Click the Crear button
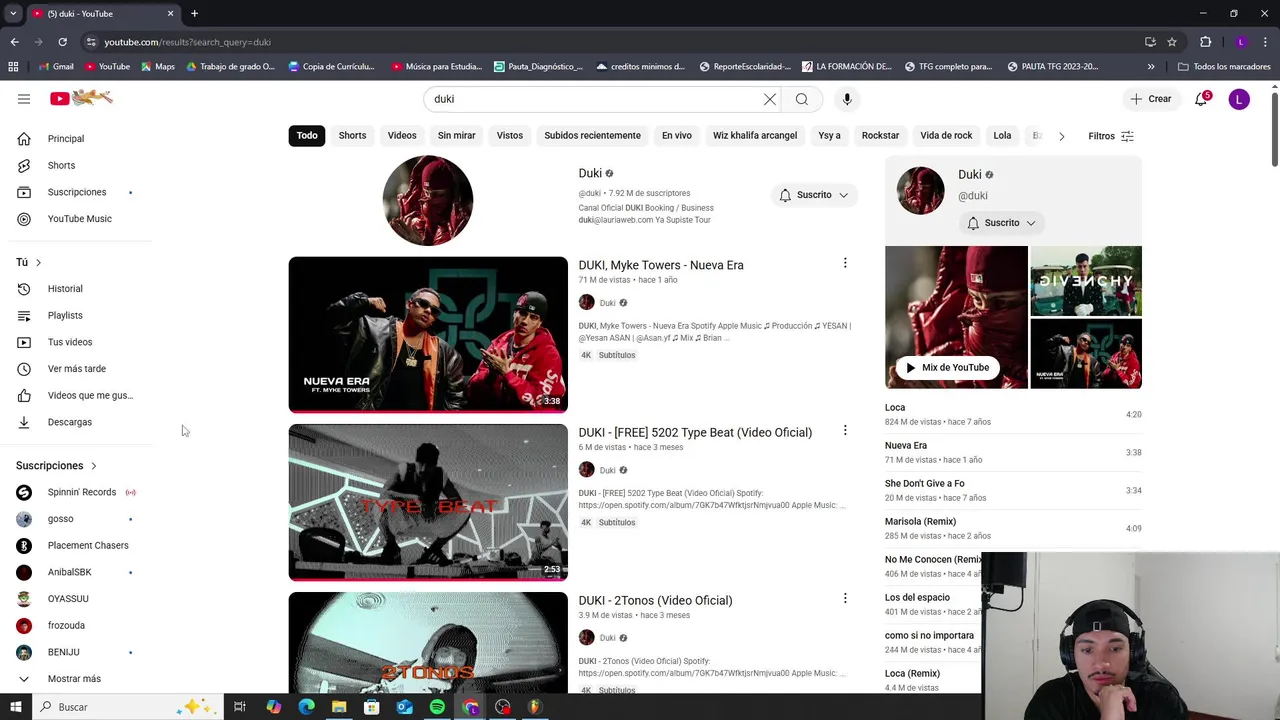The image size is (1280, 720). click(x=1150, y=99)
